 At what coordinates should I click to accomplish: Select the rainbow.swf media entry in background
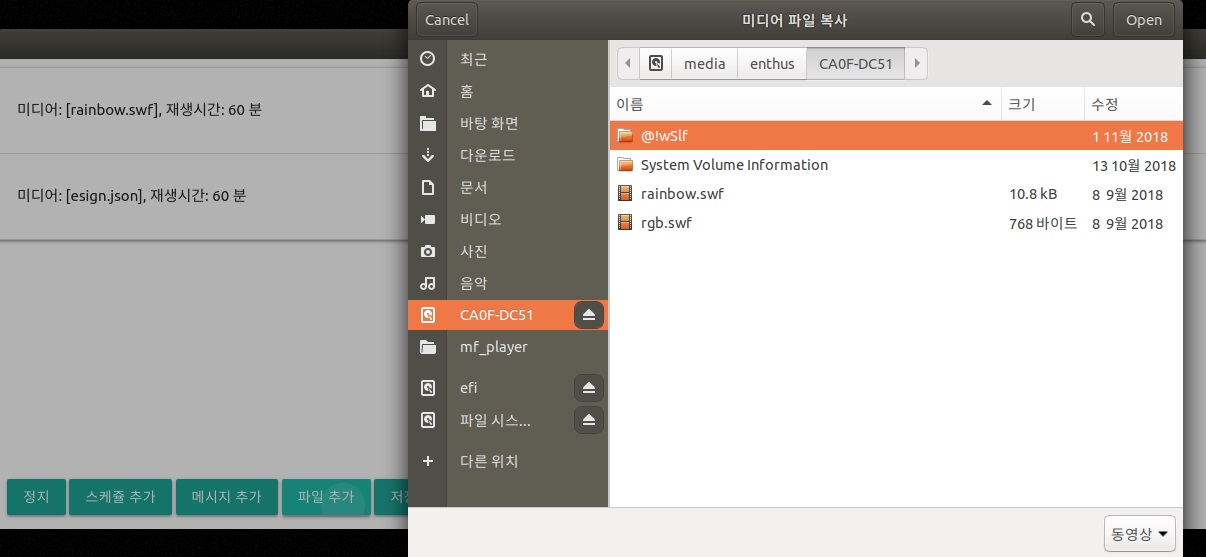tap(204, 110)
